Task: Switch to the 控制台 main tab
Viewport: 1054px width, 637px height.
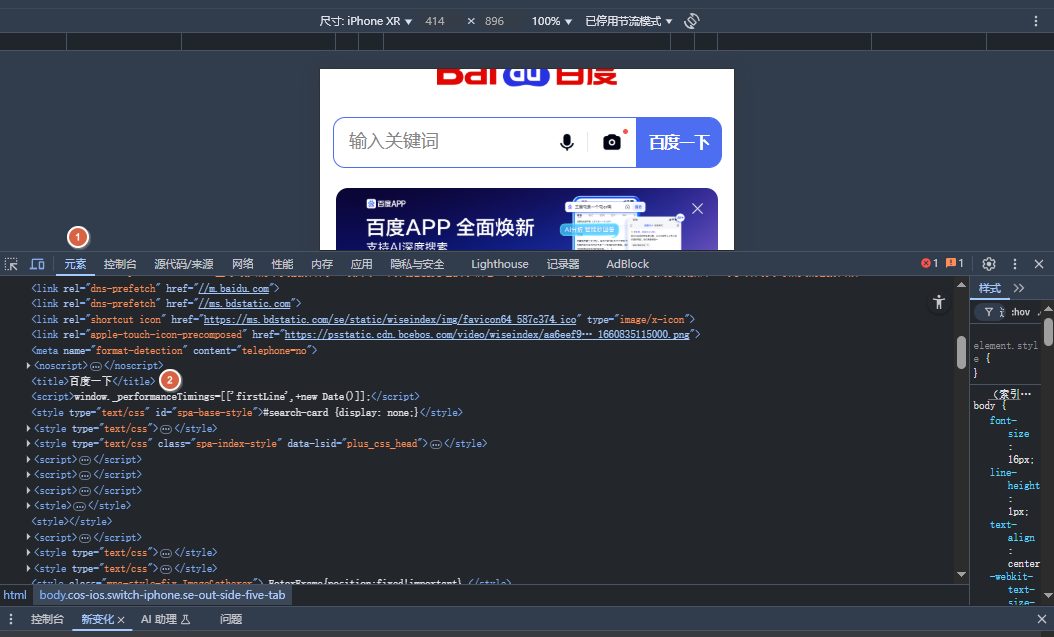Action: click(x=120, y=264)
